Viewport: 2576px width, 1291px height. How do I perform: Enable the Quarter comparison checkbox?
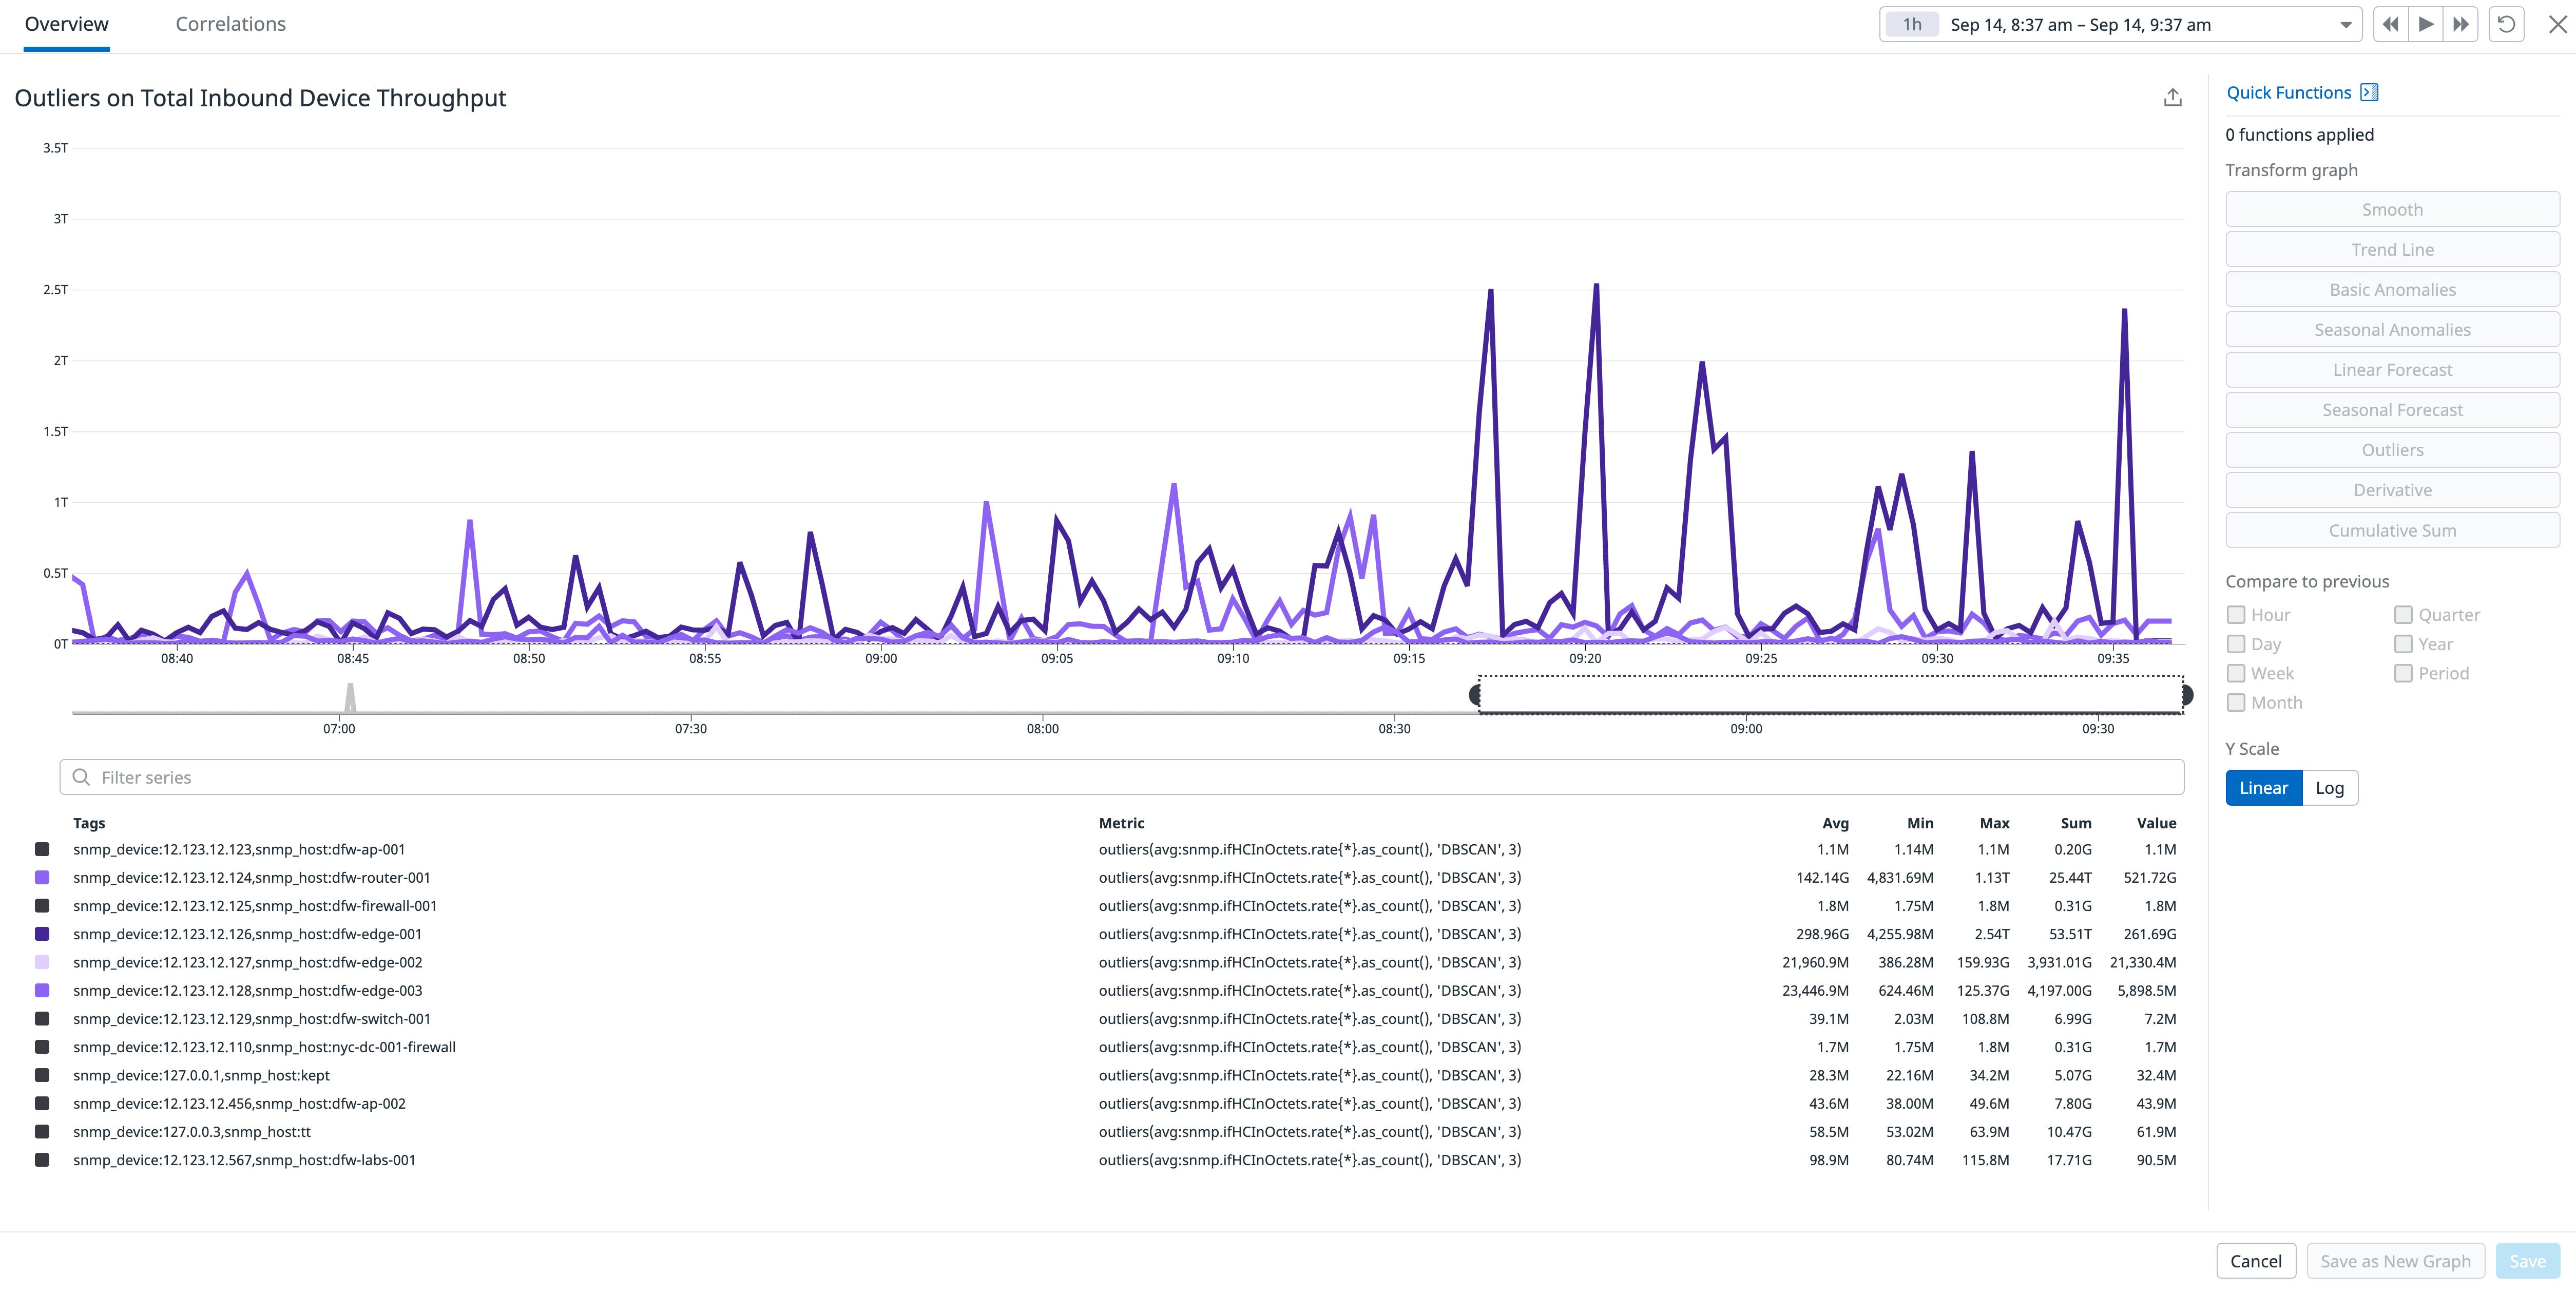click(x=2404, y=614)
